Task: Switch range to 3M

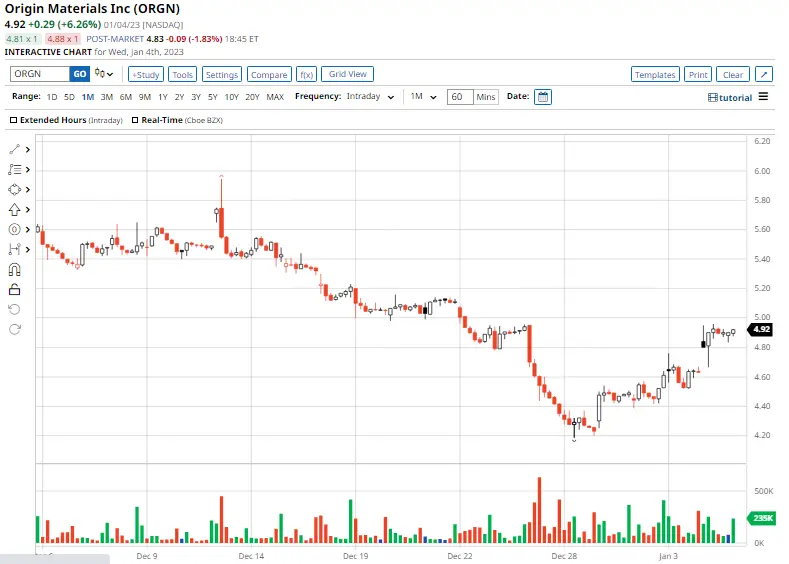Action: (x=107, y=97)
